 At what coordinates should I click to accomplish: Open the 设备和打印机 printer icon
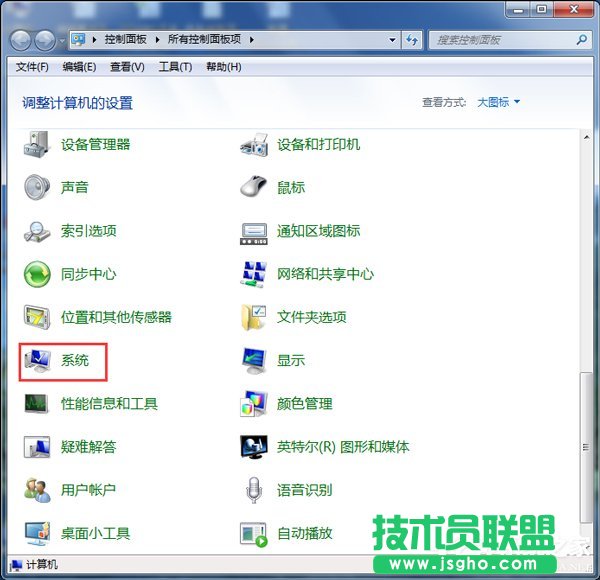tap(254, 145)
